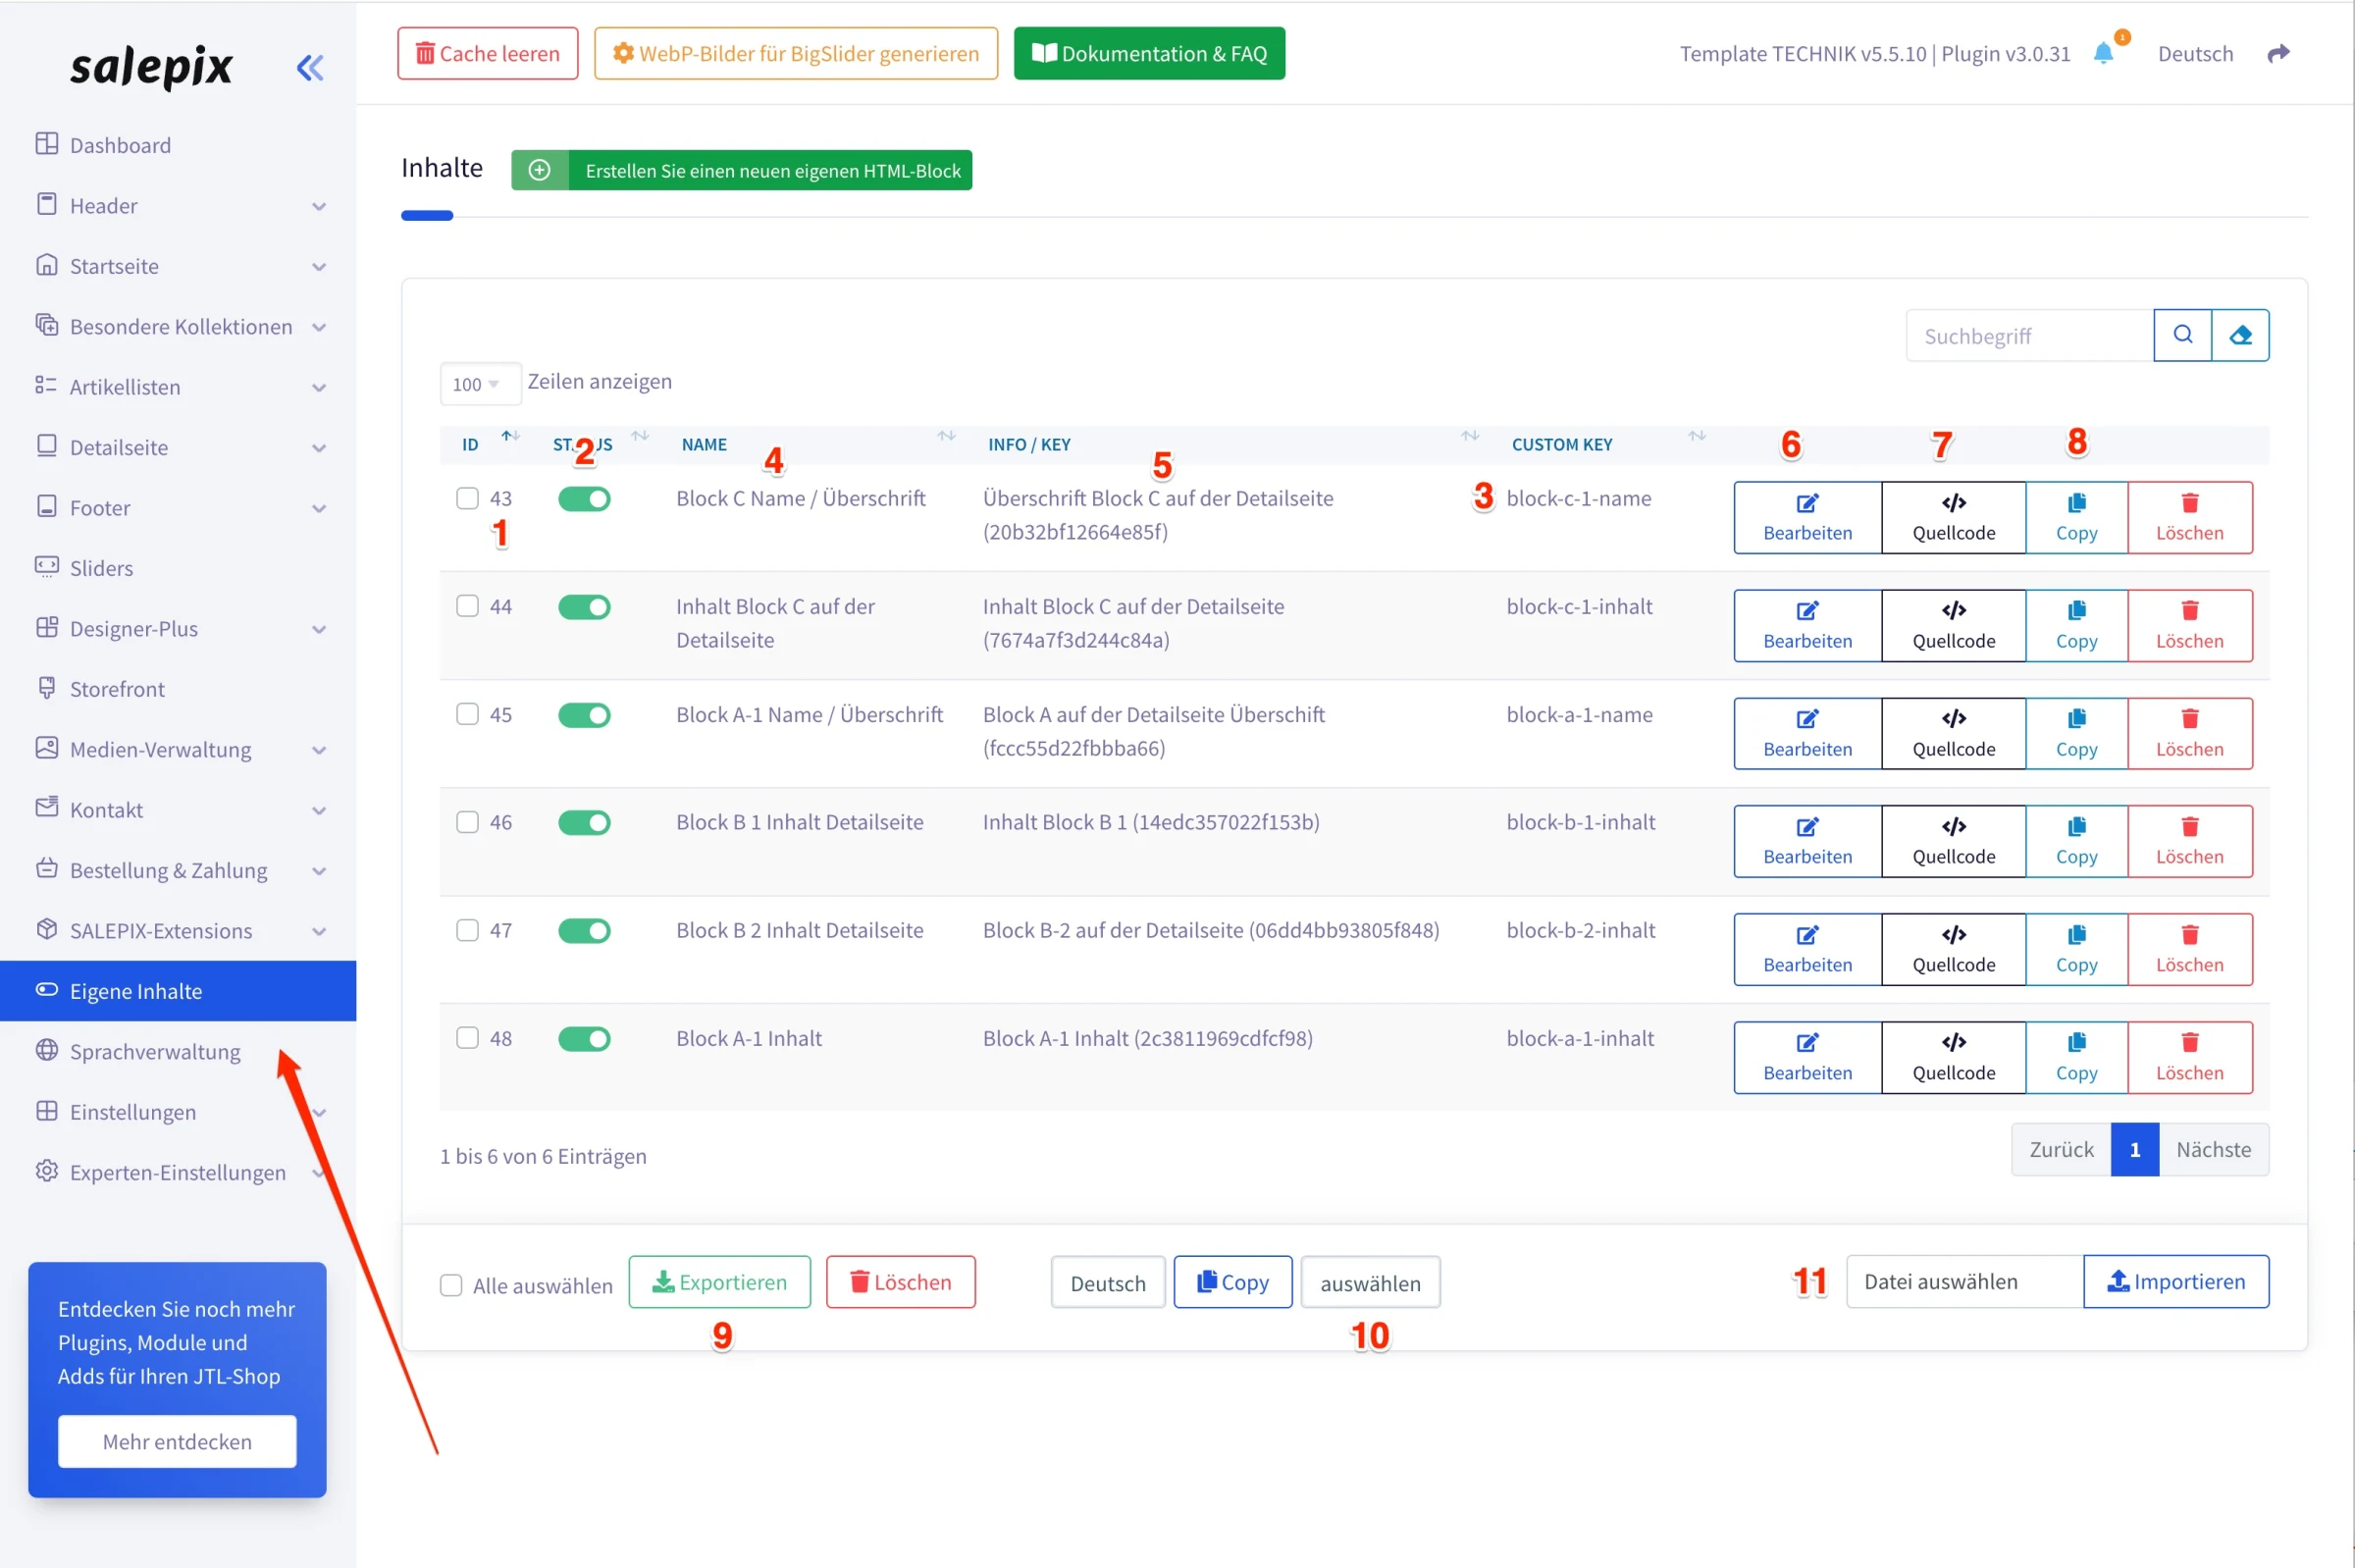The height and width of the screenshot is (1568, 2355).
Task: Open the 100 rows per page dropdown
Action: (x=480, y=384)
